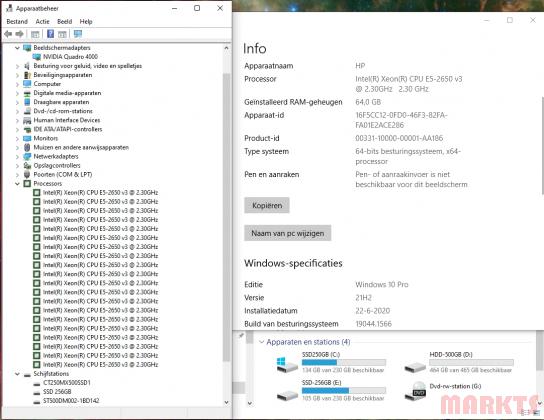Expand Besturing voor geluid, video en spelletjes
Screen dimensions: 544x420
(x=17, y=66)
